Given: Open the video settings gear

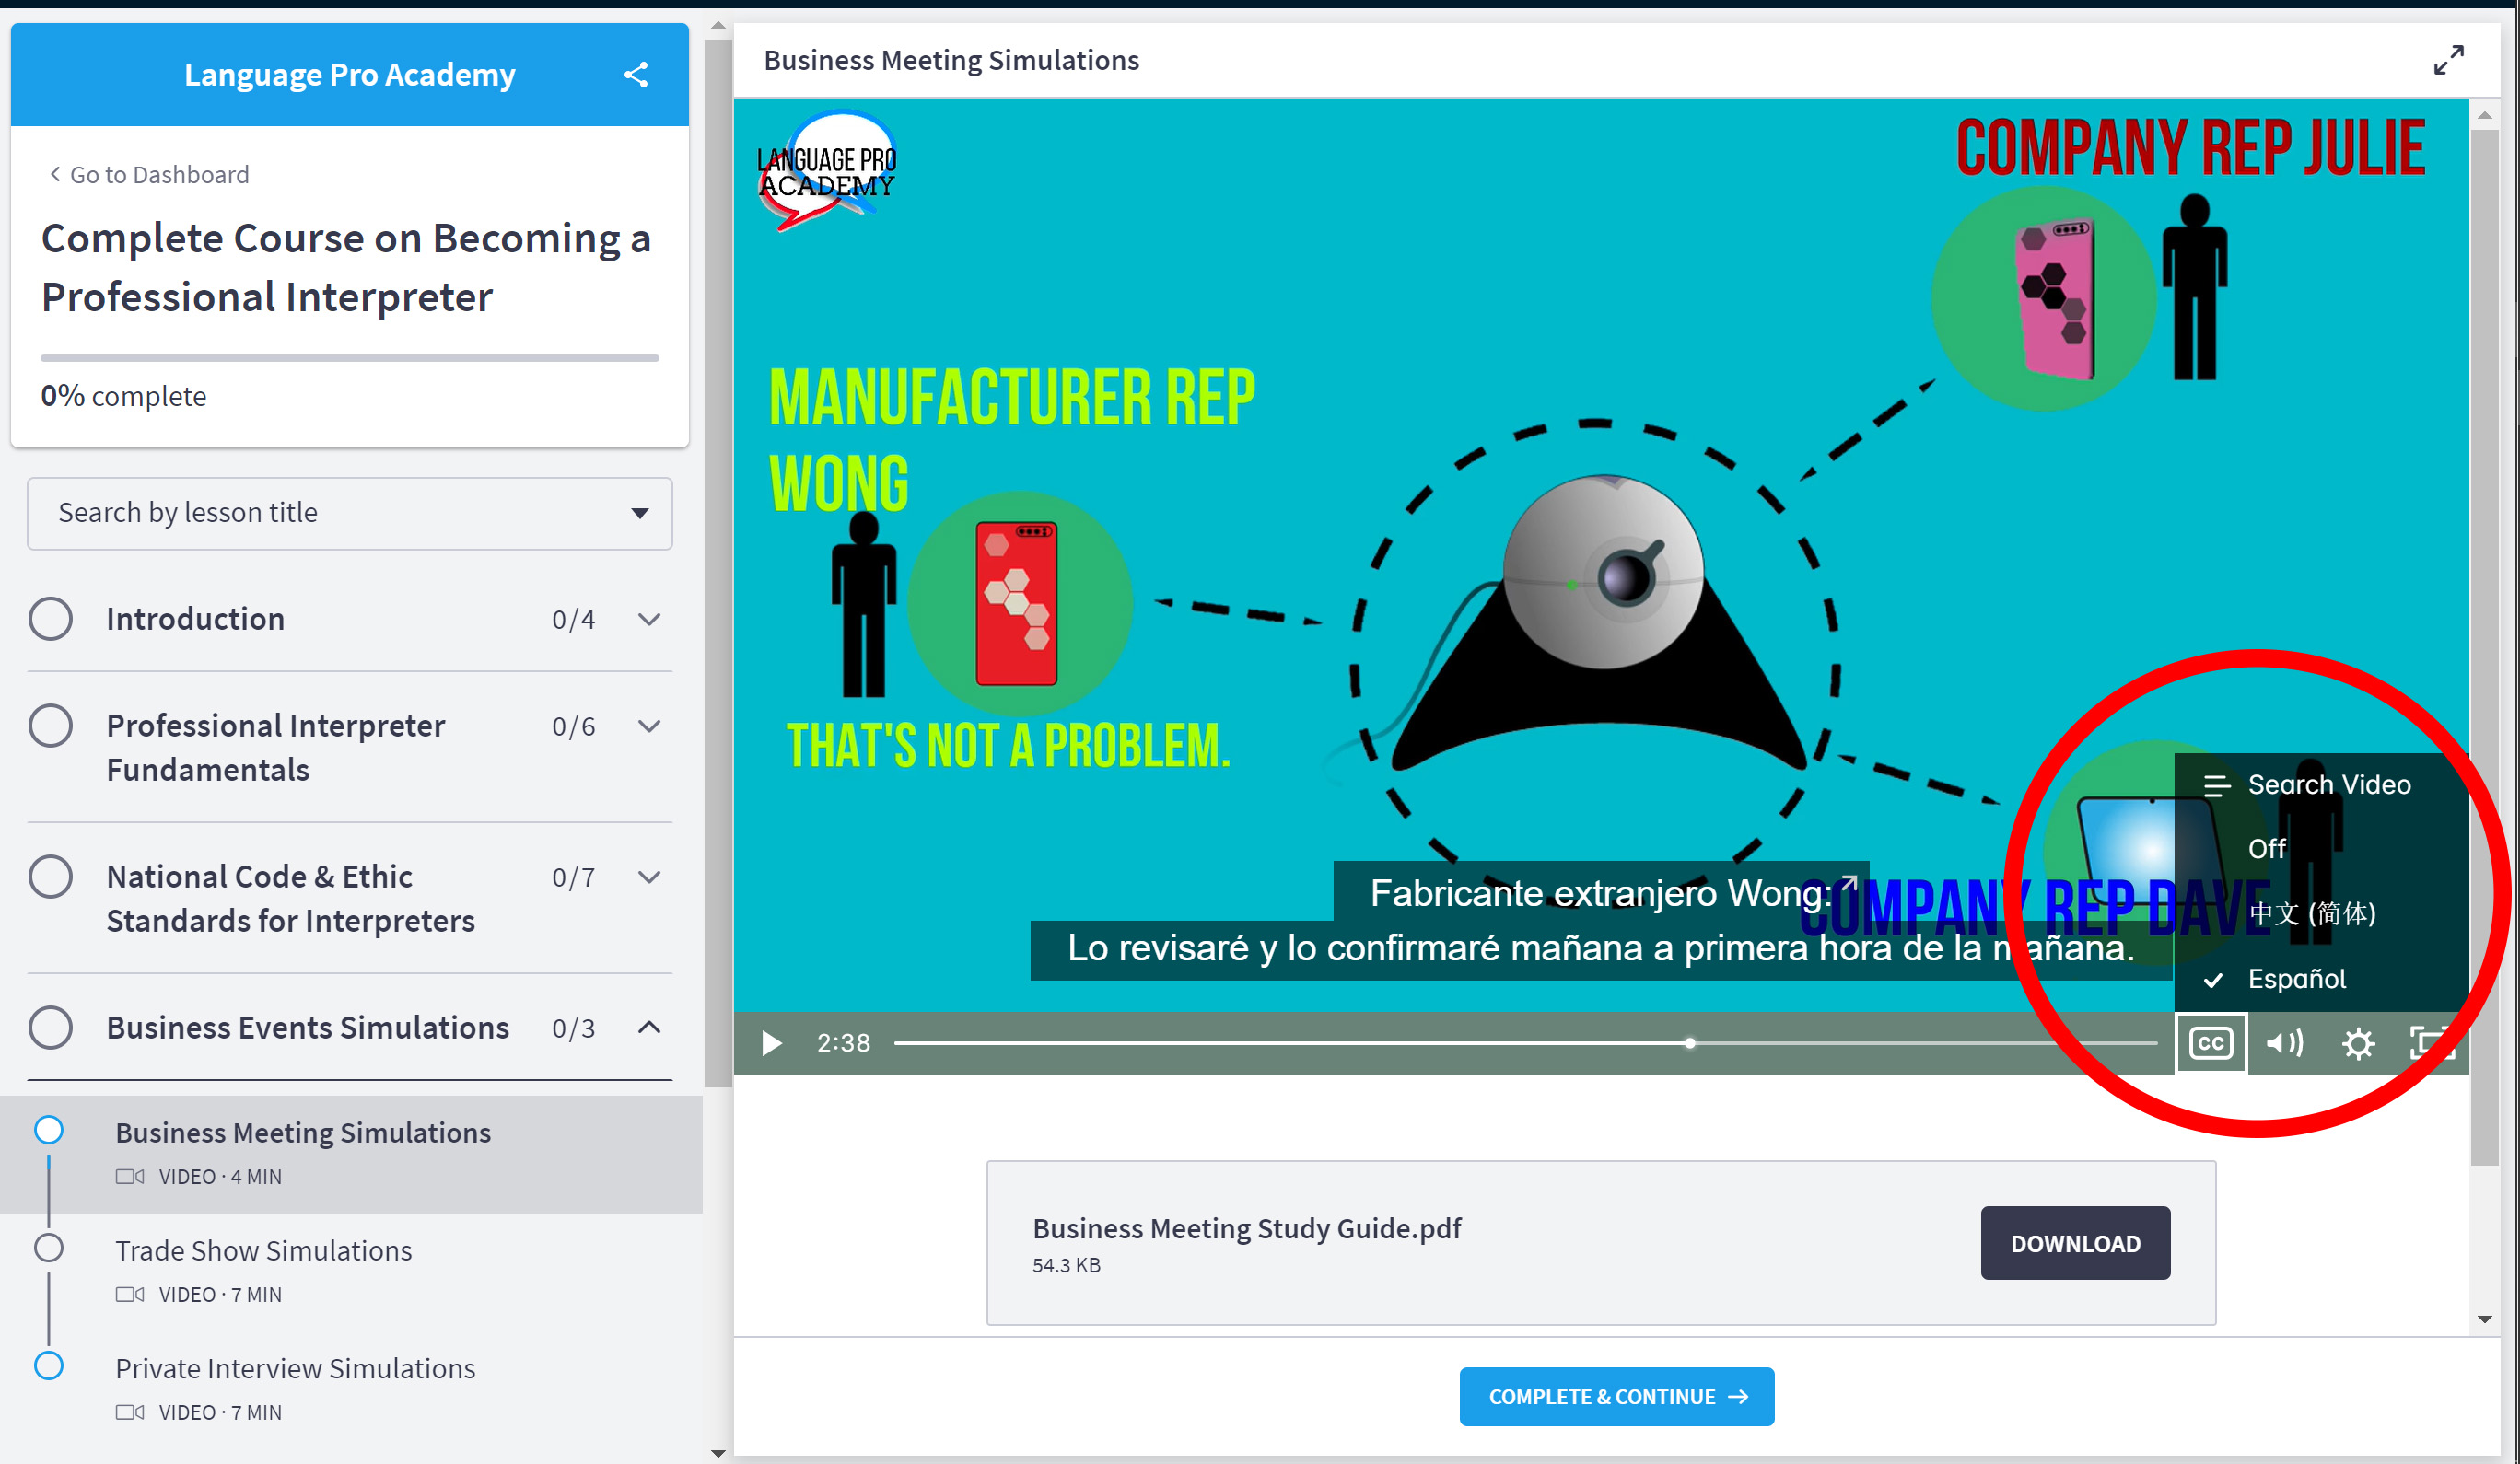Looking at the screenshot, I should pos(2357,1043).
